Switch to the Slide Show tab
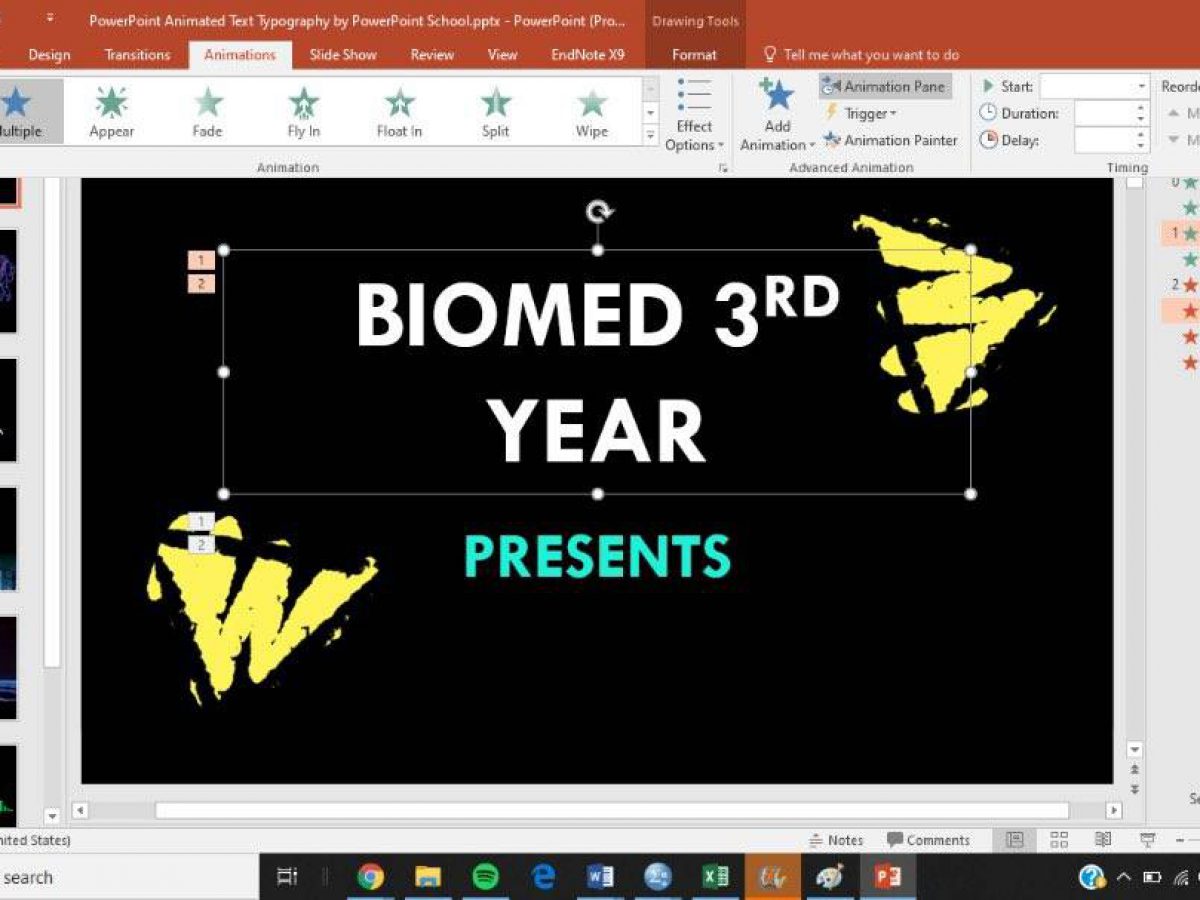Screen dimensions: 1200x900 point(342,55)
